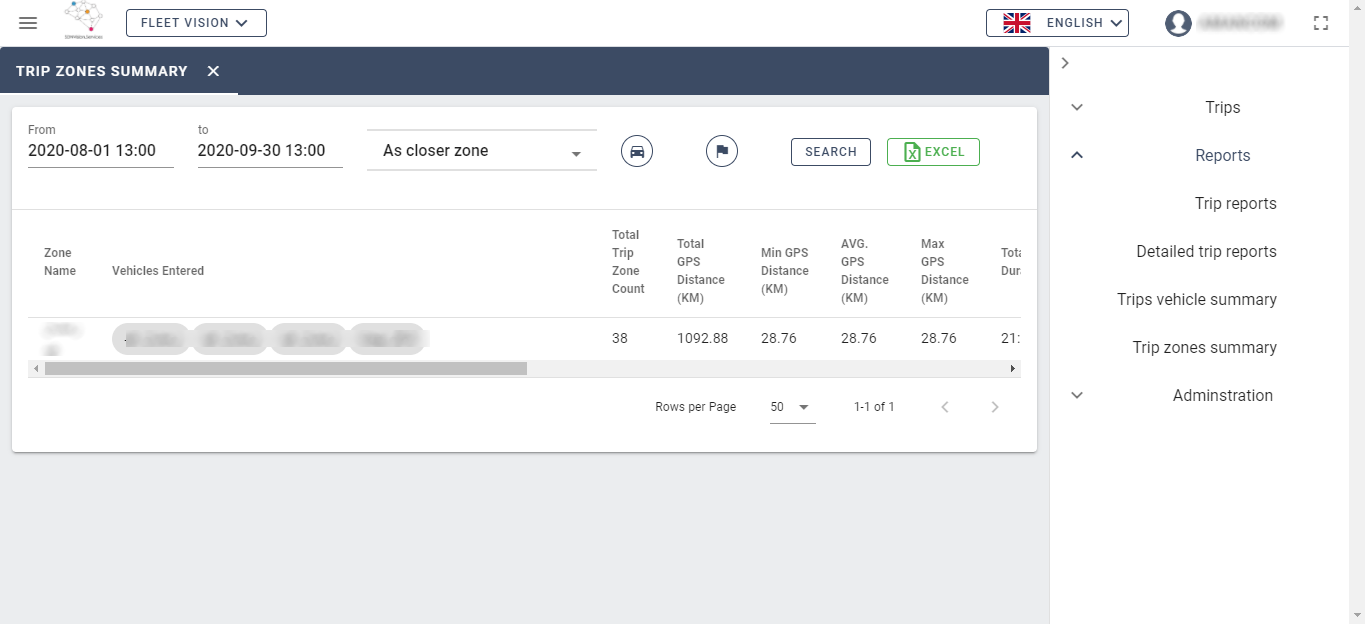Select the Trip Zones Summary tab
This screenshot has width=1365, height=624.
click(102, 71)
